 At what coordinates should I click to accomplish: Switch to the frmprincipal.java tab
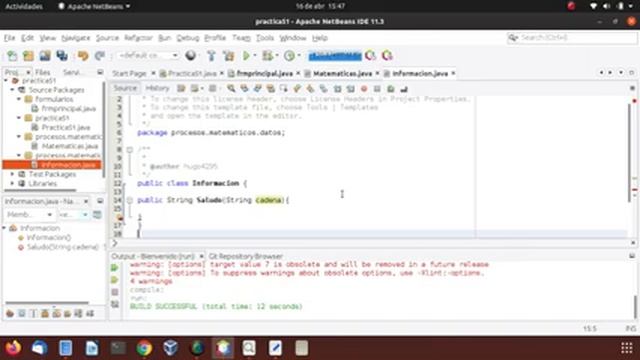[x=264, y=73]
